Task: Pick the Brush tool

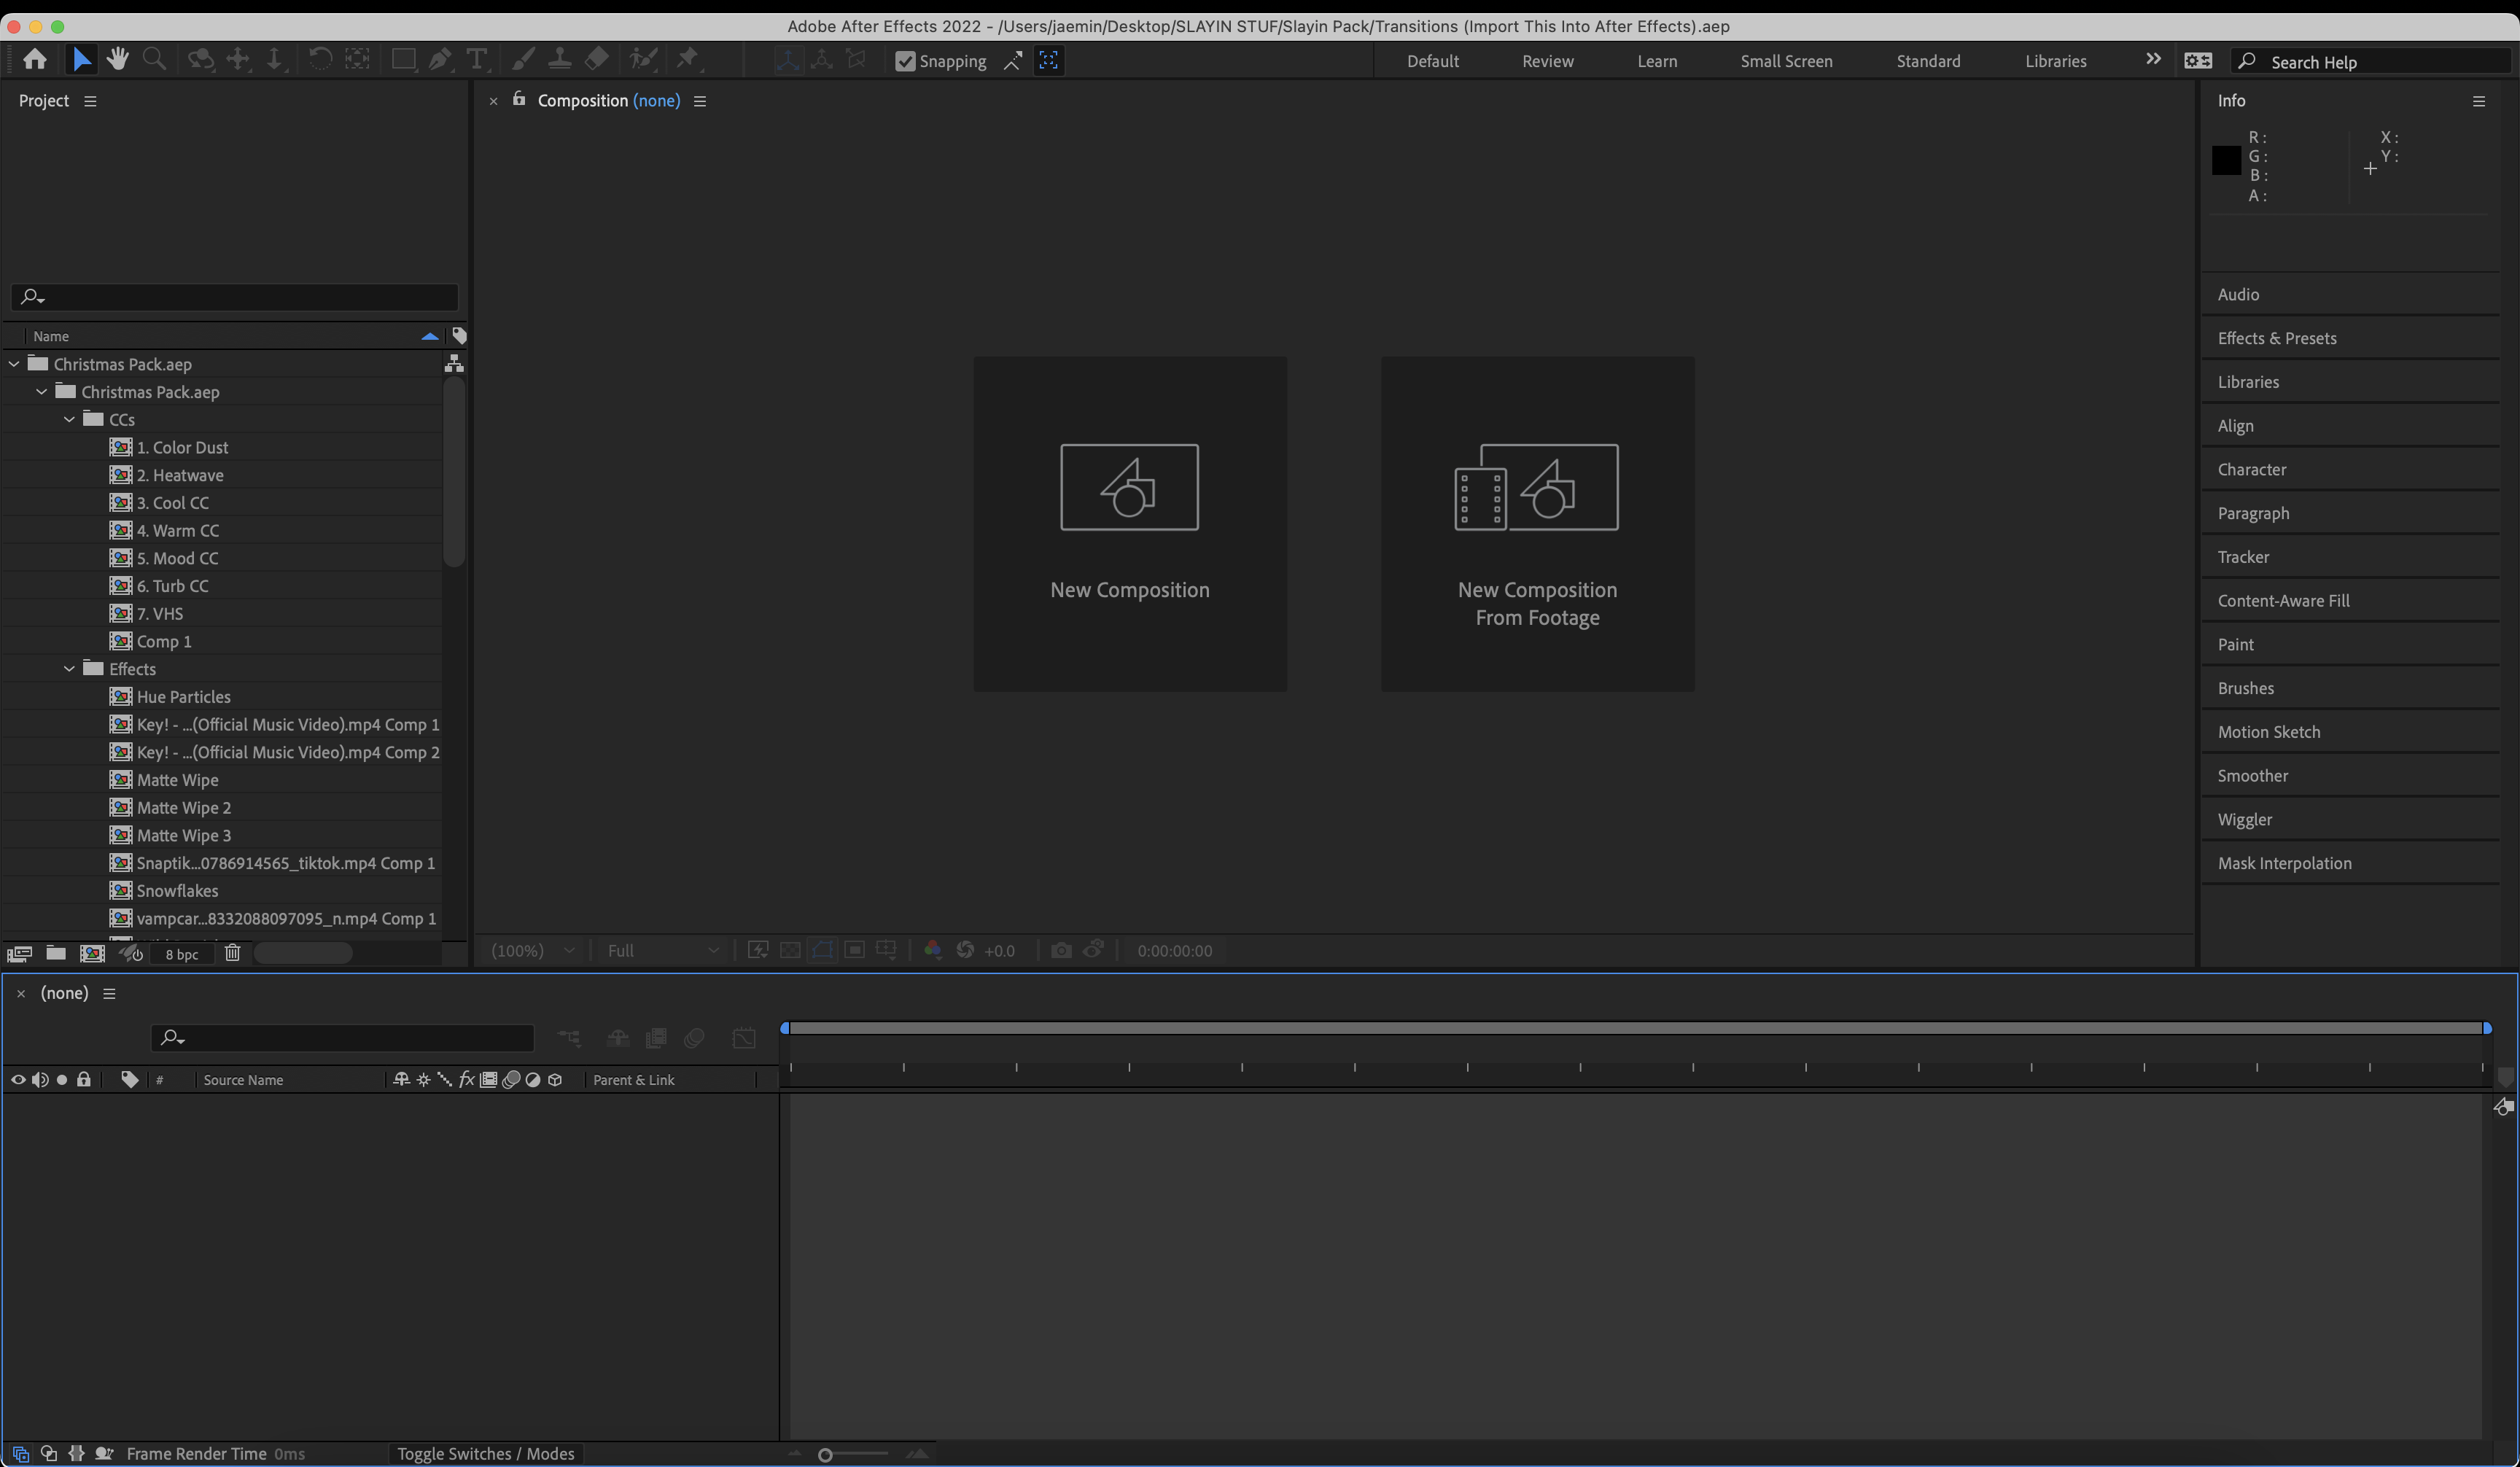Action: pyautogui.click(x=523, y=59)
